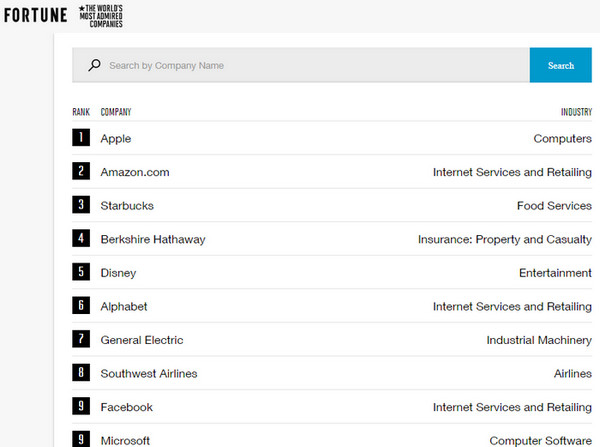This screenshot has width=600, height=447.
Task: Click the World's Most Admired Companies logo
Action: tap(100, 16)
